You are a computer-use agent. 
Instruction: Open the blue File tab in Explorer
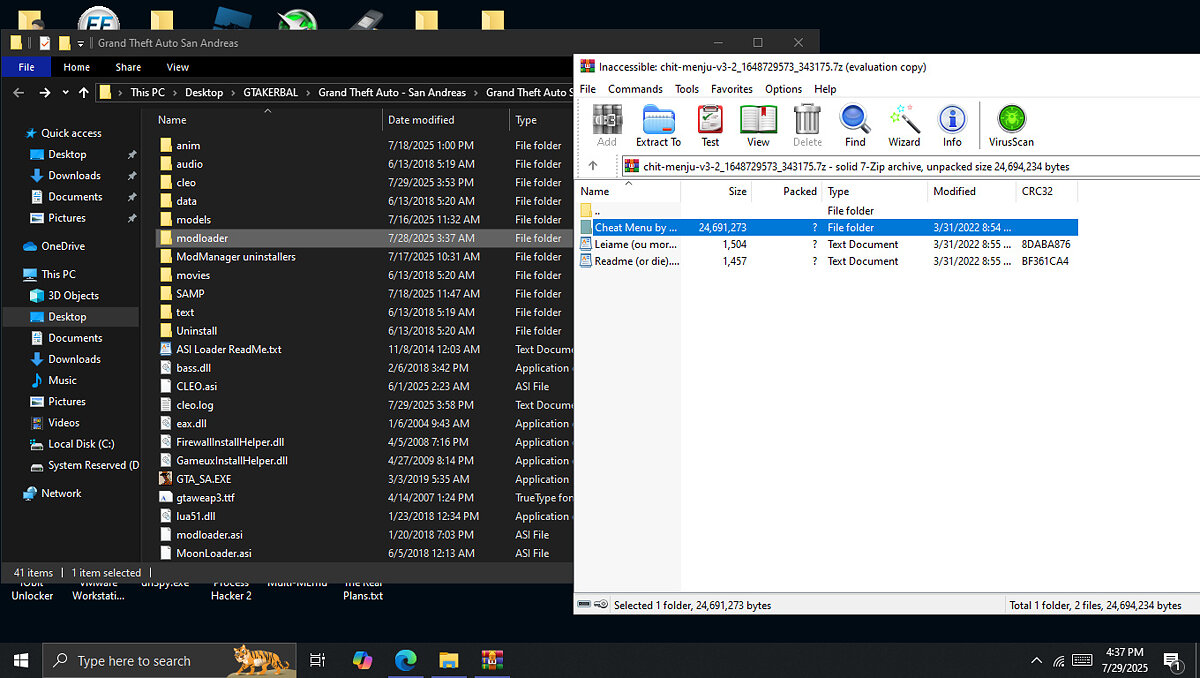coord(26,67)
